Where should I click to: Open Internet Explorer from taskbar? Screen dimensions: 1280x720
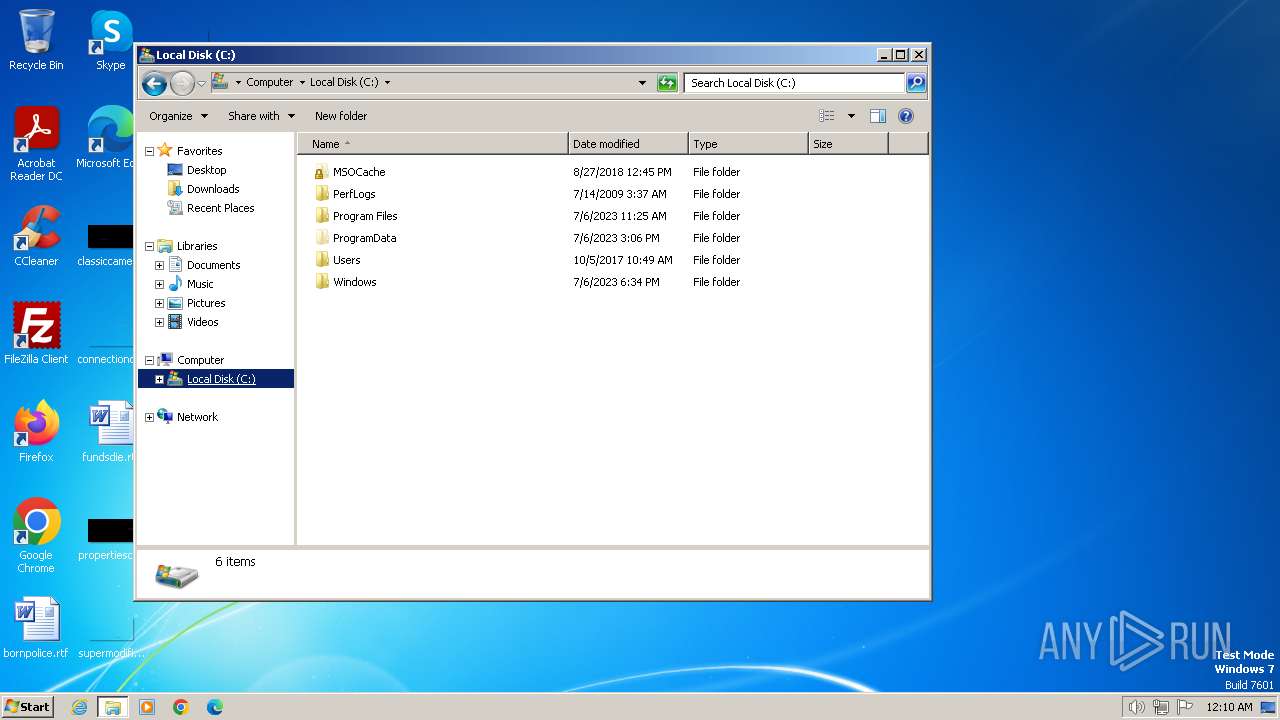79,707
